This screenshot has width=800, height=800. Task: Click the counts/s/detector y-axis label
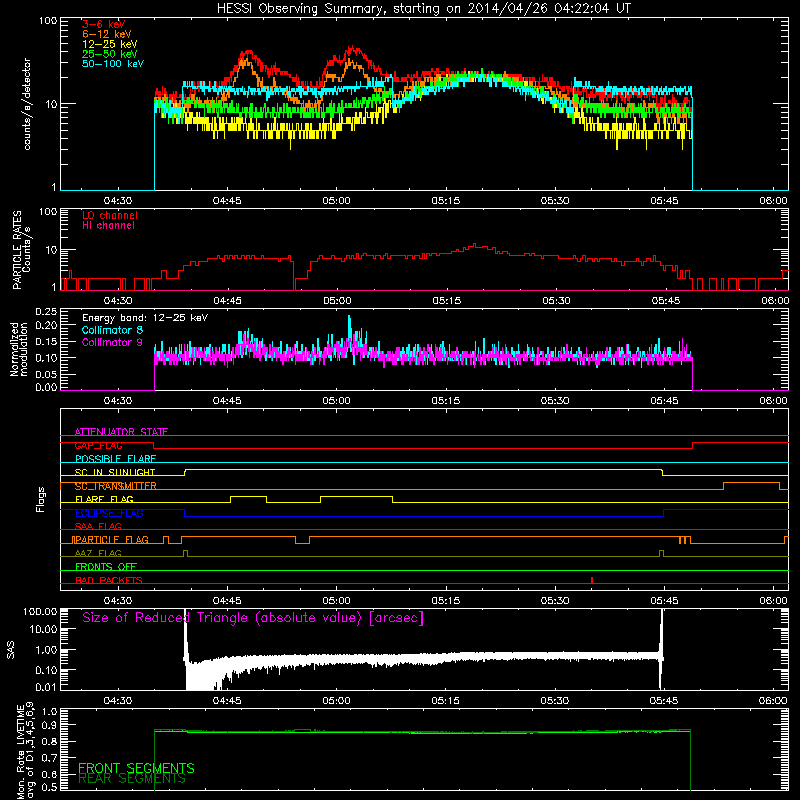tap(27, 104)
